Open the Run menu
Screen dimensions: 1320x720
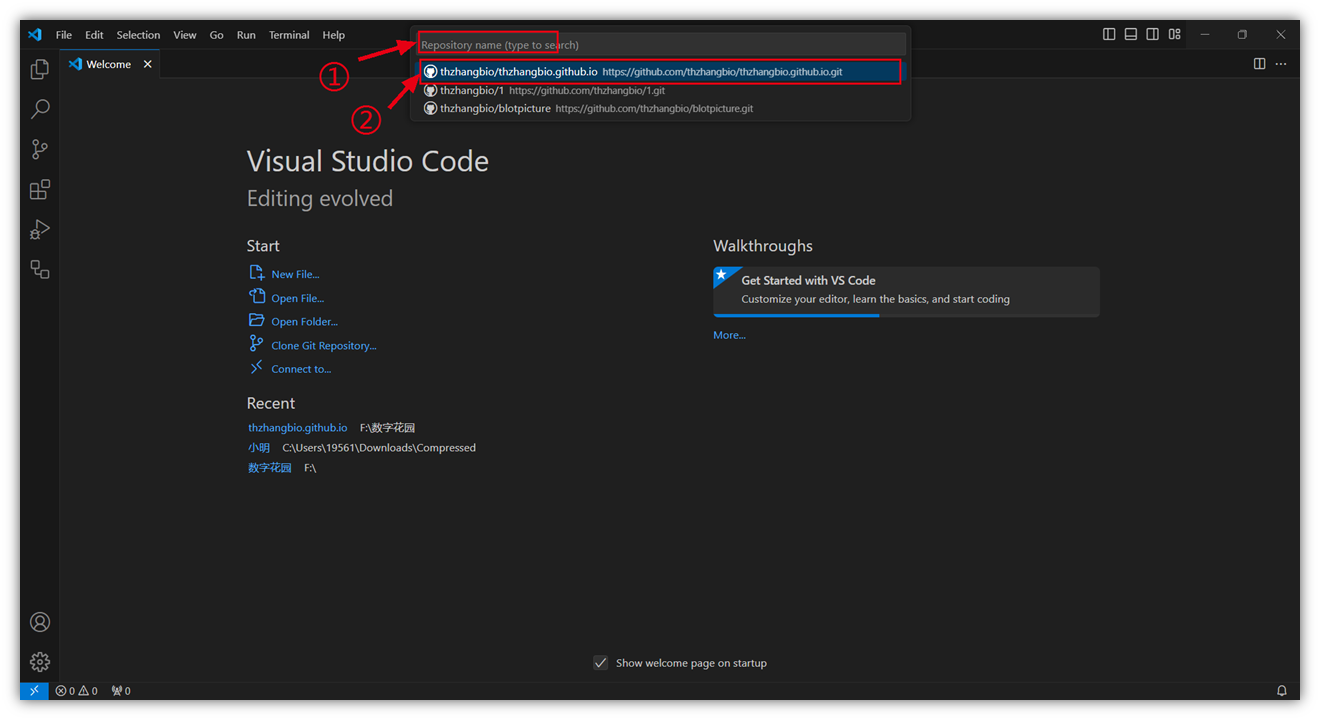pos(246,35)
